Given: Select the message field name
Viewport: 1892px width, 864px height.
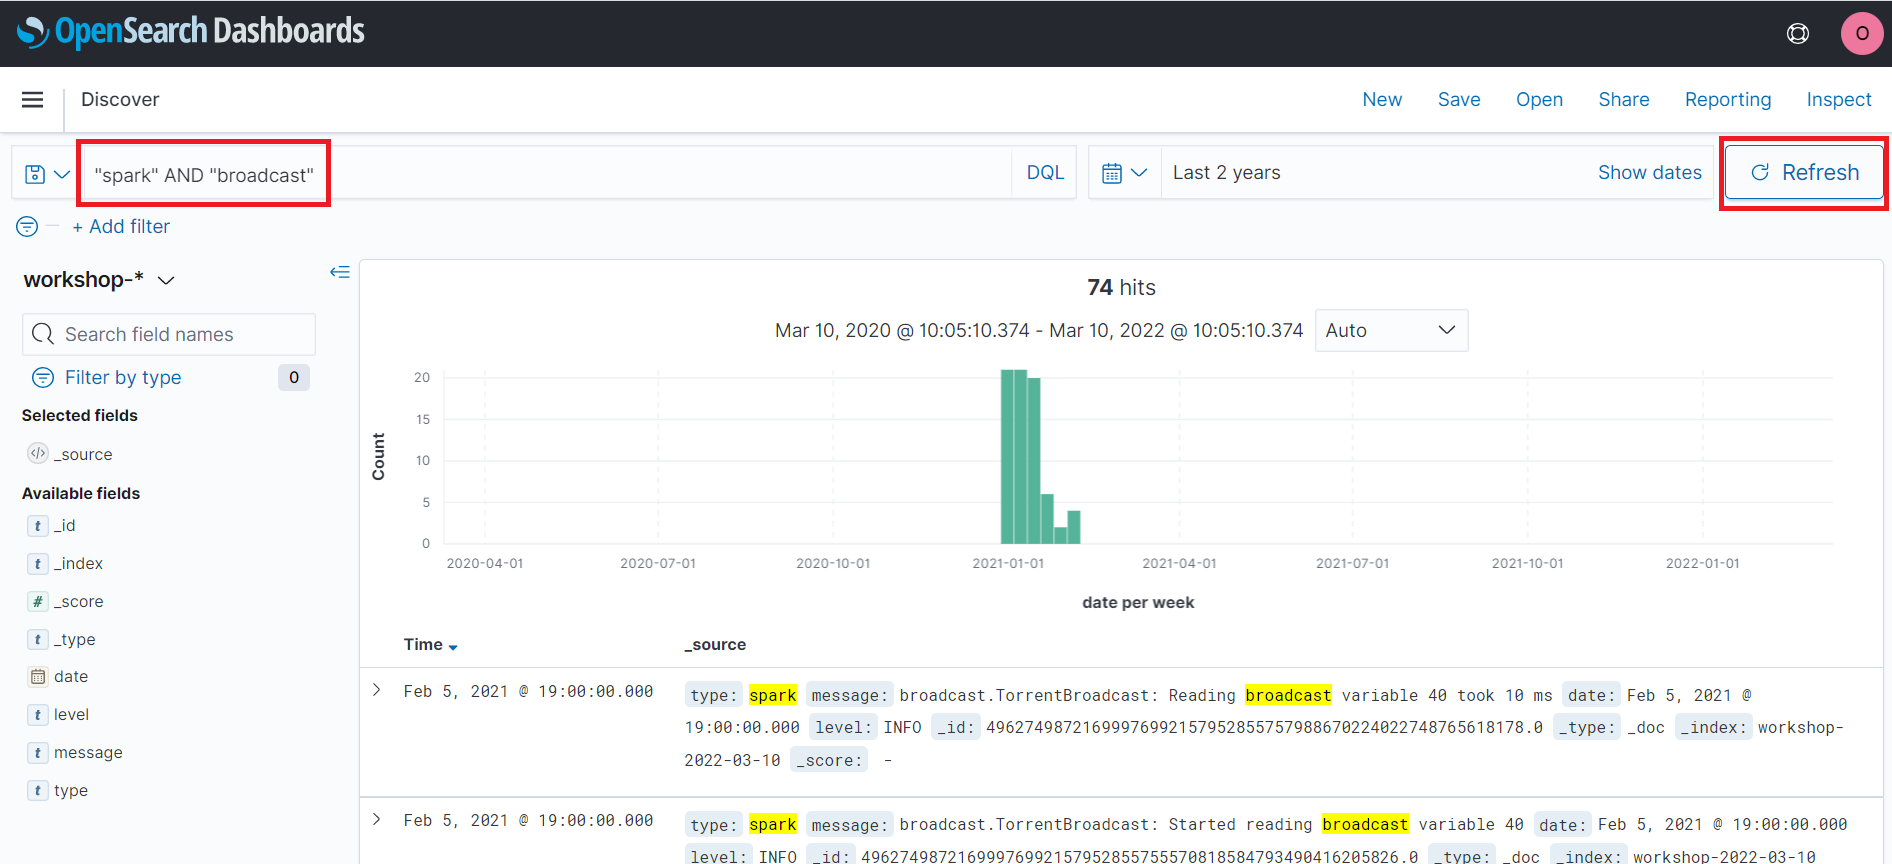Looking at the screenshot, I should (88, 753).
